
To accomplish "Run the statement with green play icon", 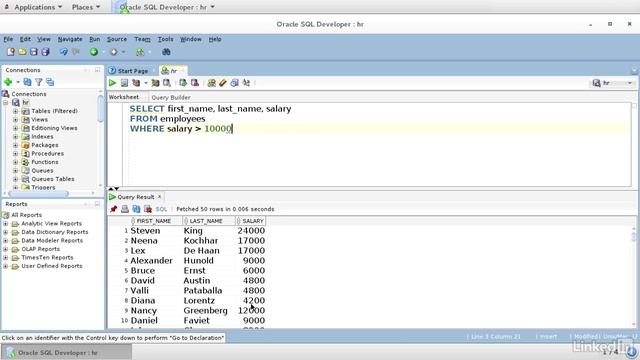I will (x=112, y=83).
